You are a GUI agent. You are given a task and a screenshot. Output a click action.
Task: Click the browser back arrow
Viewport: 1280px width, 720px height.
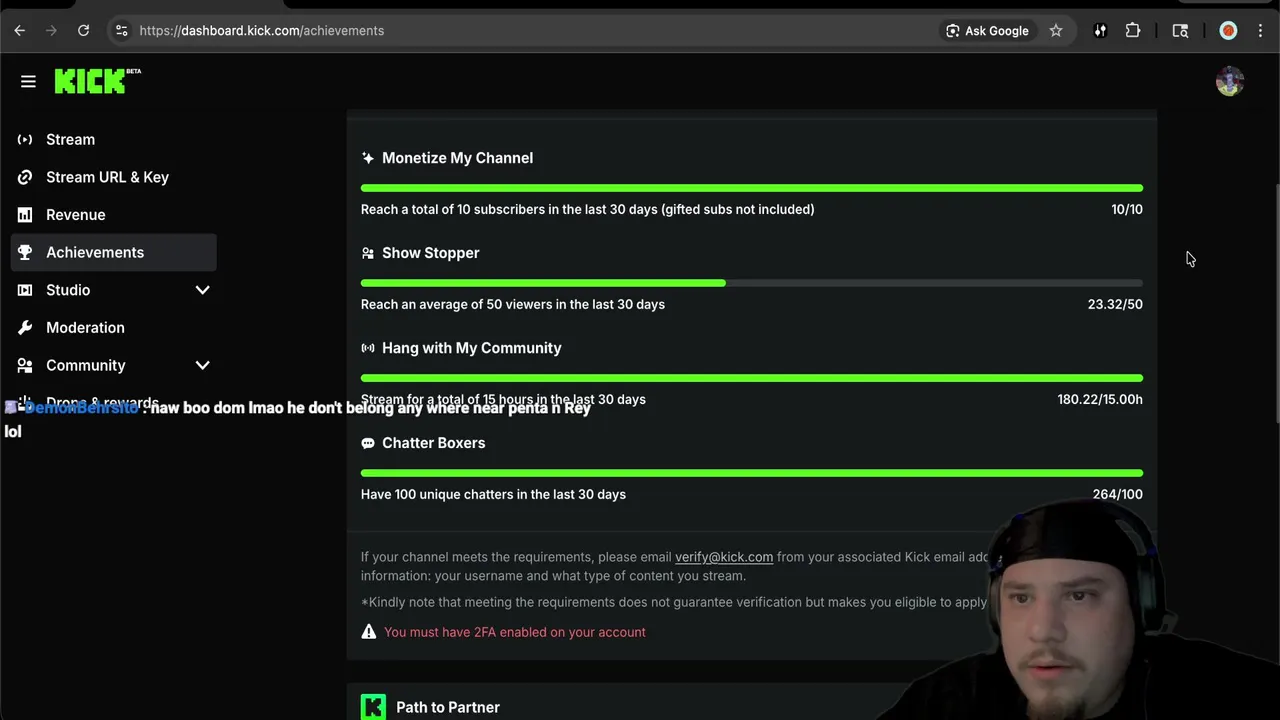point(20,31)
